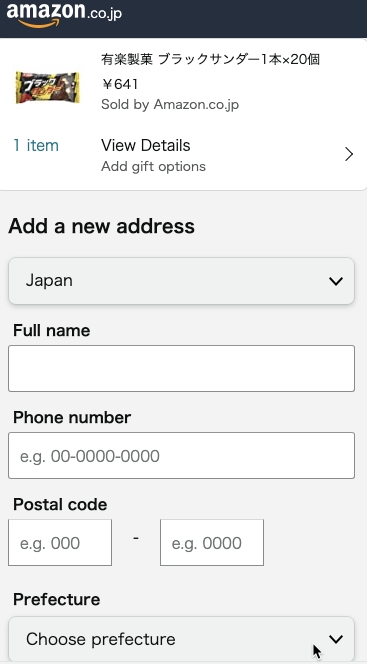This screenshot has width=367, height=664.
Task: Click the Japan dropdown arrow icon
Action: [336, 281]
